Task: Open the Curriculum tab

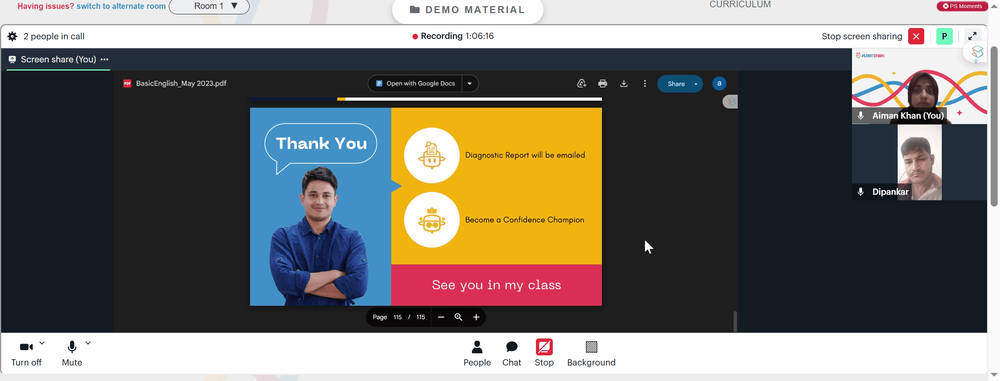Action: click(x=740, y=4)
